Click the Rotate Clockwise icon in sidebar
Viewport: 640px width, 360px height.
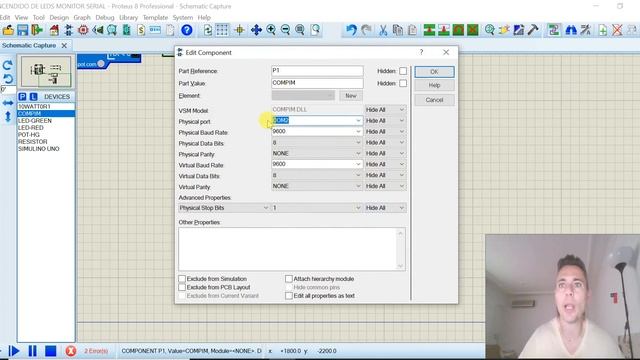[x=7, y=65]
